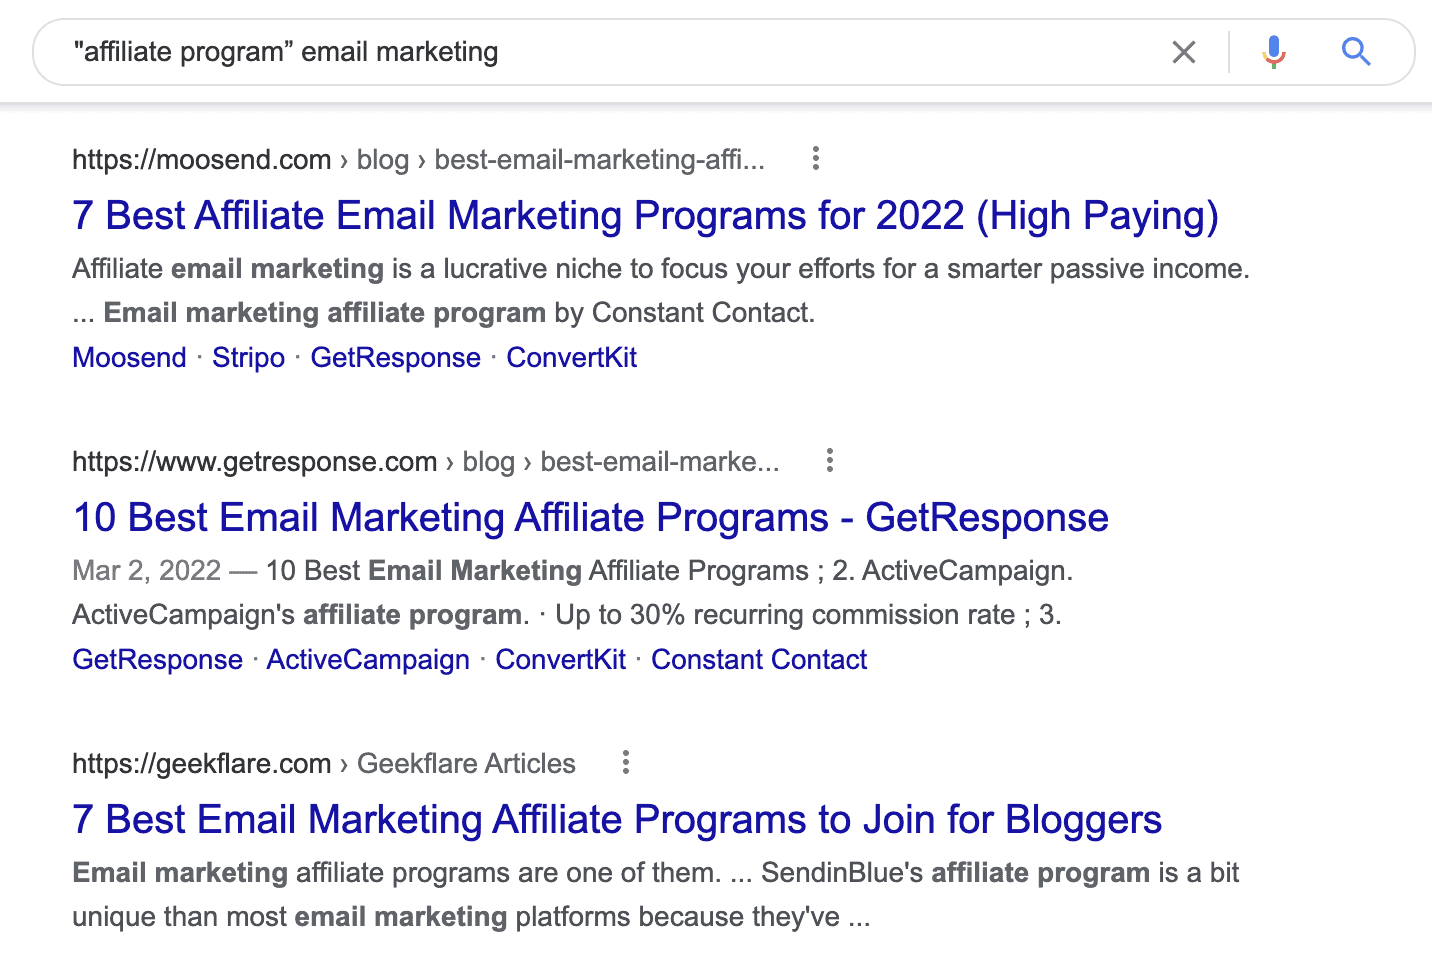Click the ConvertKit sitelink under the GetResponse result

click(560, 660)
